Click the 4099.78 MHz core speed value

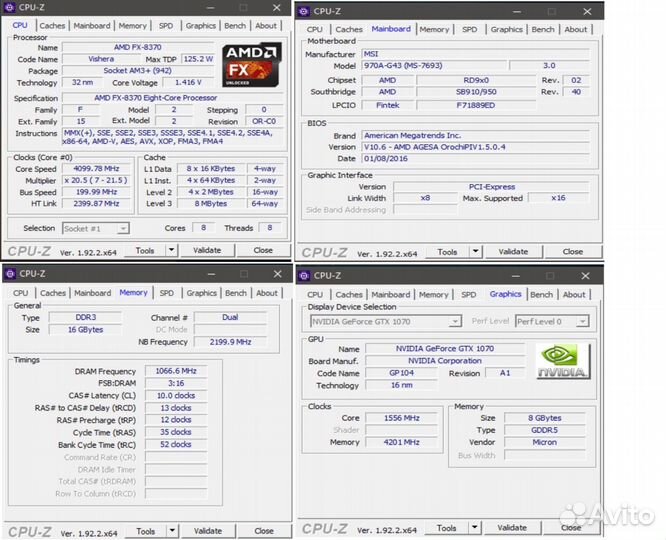point(96,169)
